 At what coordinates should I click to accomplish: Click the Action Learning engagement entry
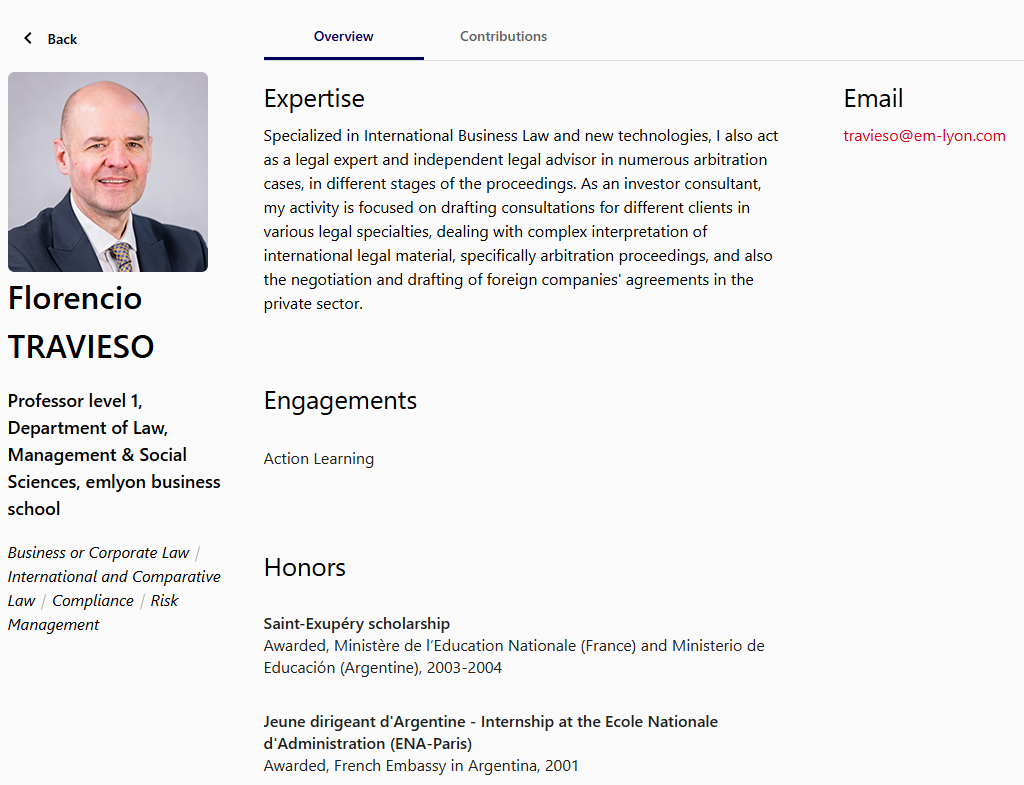(319, 459)
